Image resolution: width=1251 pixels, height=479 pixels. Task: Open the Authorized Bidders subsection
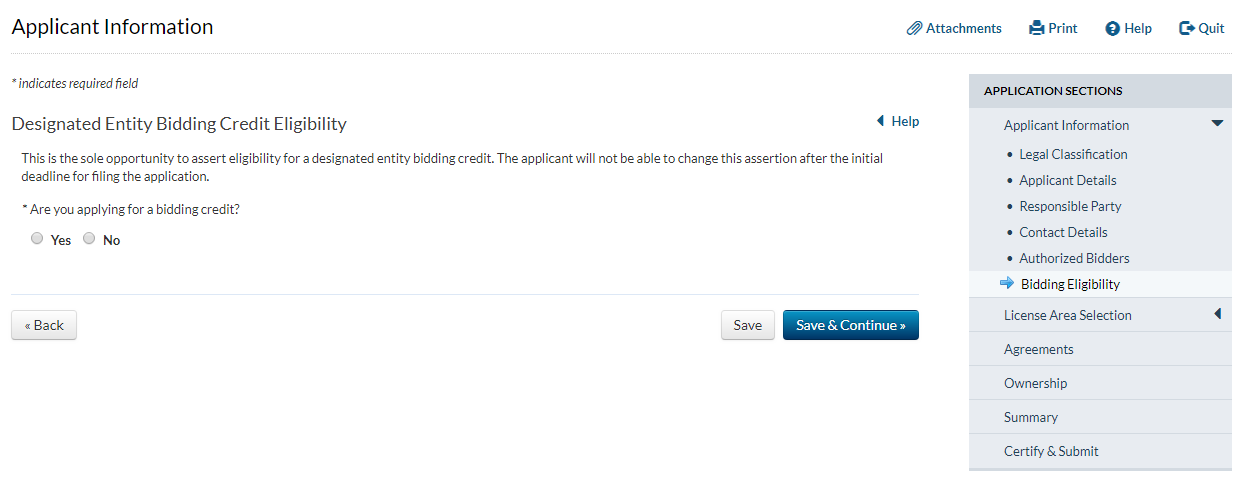pos(1074,258)
